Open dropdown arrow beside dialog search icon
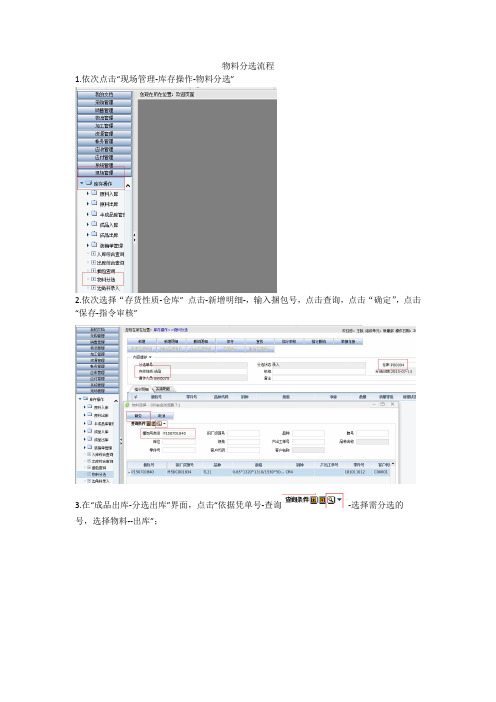The width and height of the screenshot is (496, 702). (164, 424)
